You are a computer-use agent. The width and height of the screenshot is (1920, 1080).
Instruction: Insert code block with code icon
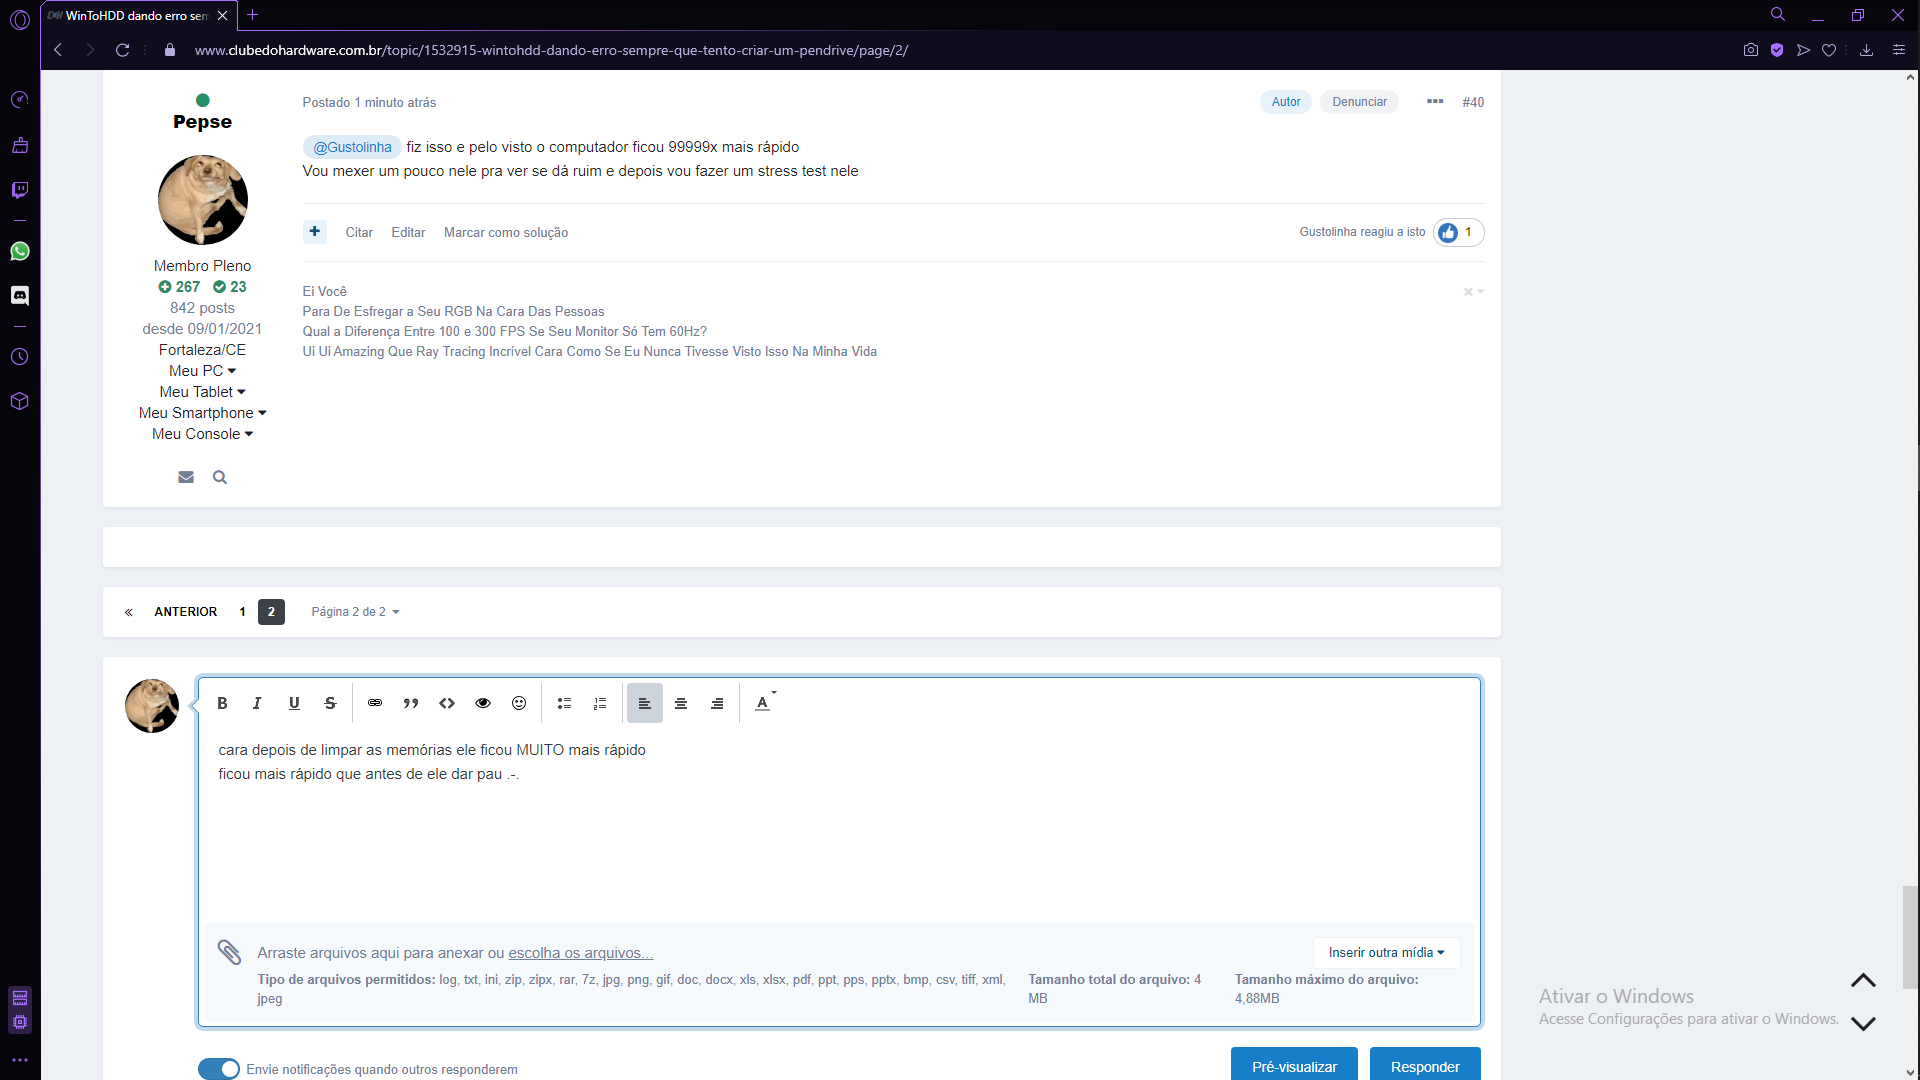coord(447,703)
